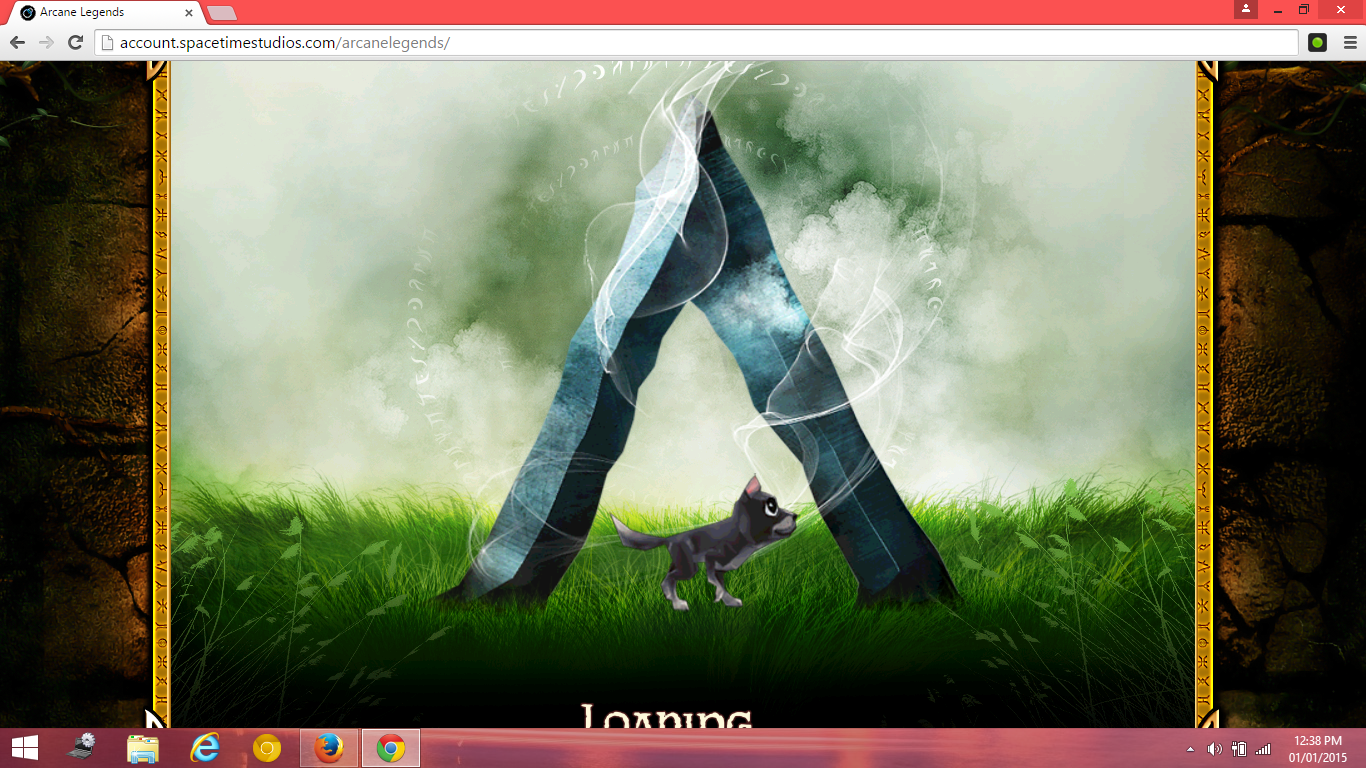Select the Arcane Legends tab
The height and width of the screenshot is (768, 1366).
(105, 13)
